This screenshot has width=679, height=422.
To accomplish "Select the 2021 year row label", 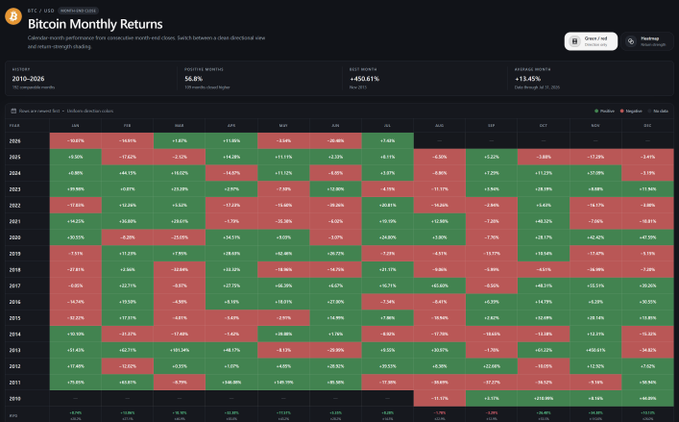I will point(15,221).
